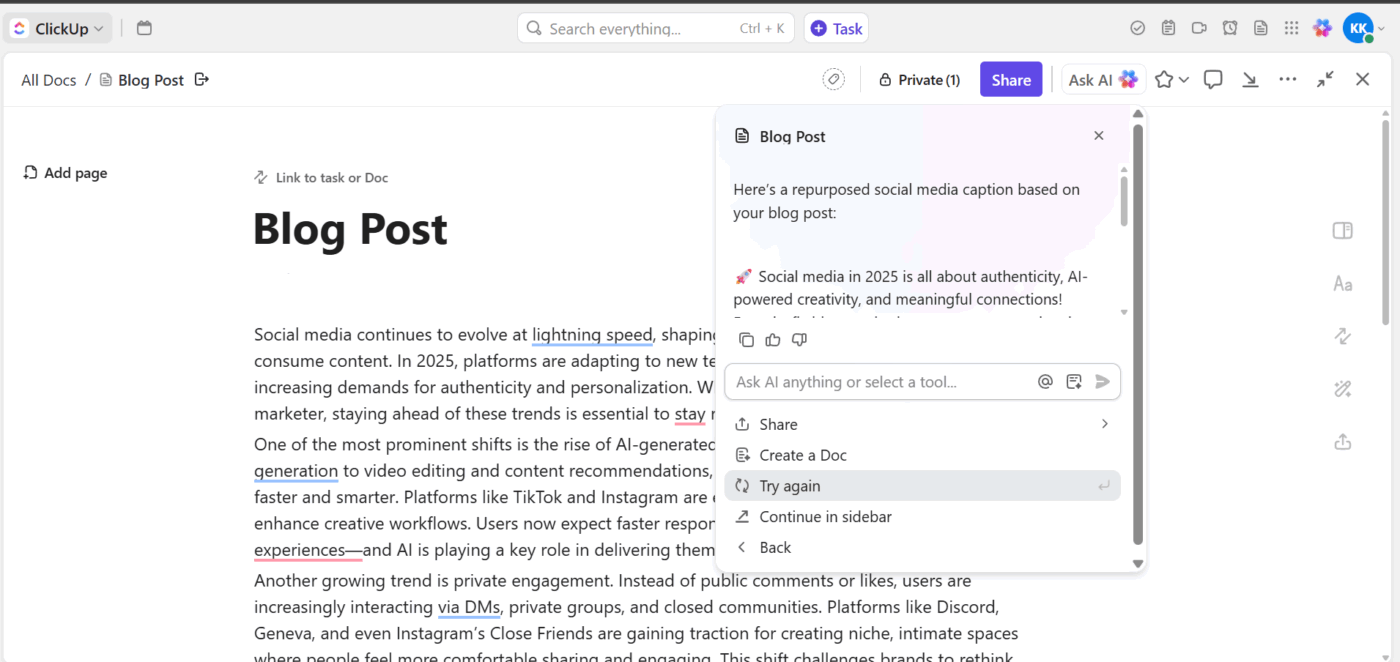Switch the Doc to Private visibility toggle
Image resolution: width=1400 pixels, height=662 pixels.
(x=918, y=79)
